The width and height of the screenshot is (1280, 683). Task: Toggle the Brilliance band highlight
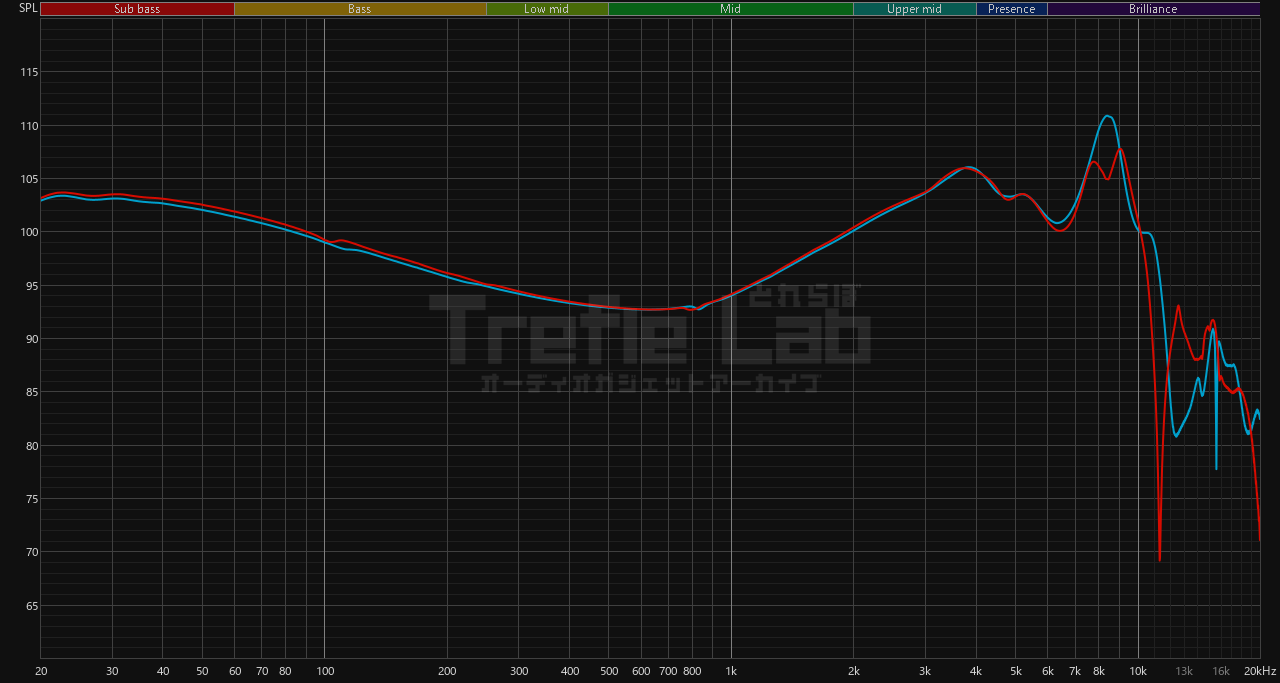1152,8
